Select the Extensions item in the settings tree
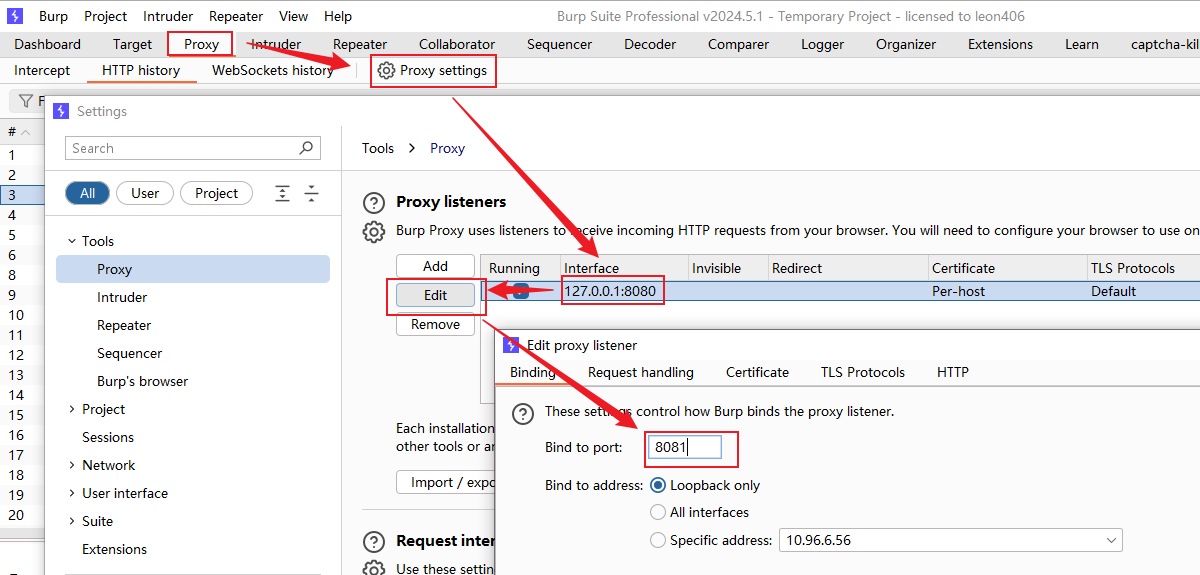 coord(114,549)
